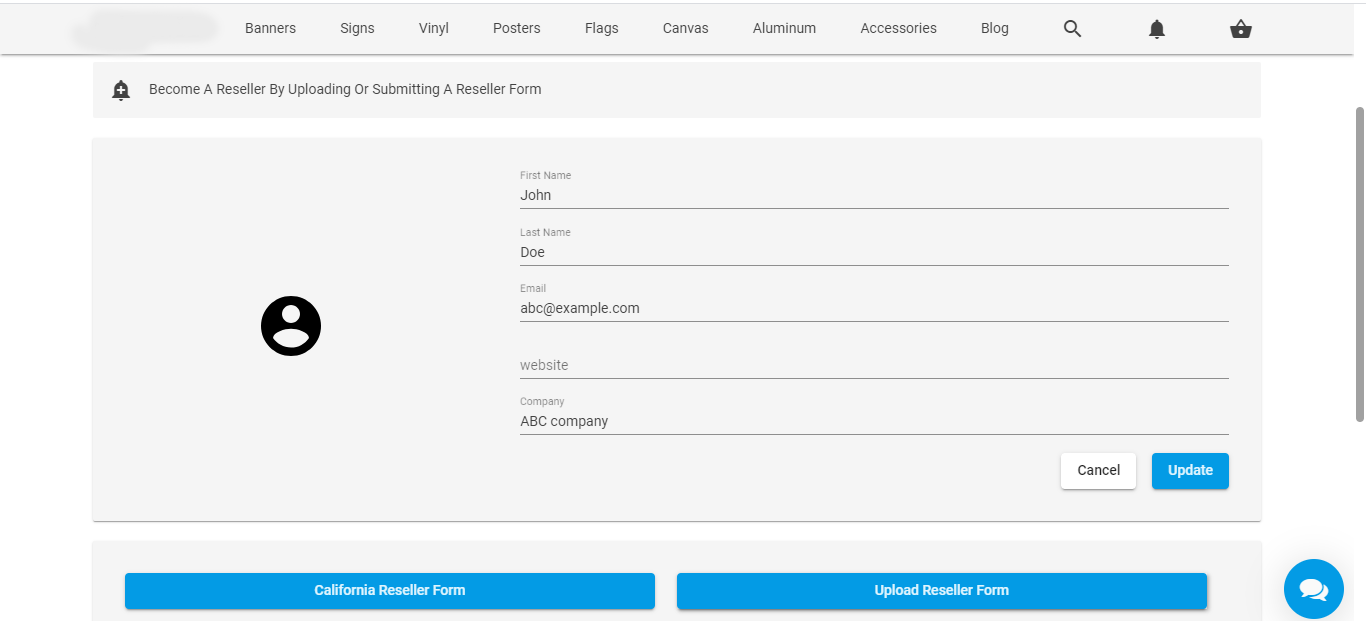The height and width of the screenshot is (621, 1366).
Task: Click Upload Reseller Form button
Action: 941,590
